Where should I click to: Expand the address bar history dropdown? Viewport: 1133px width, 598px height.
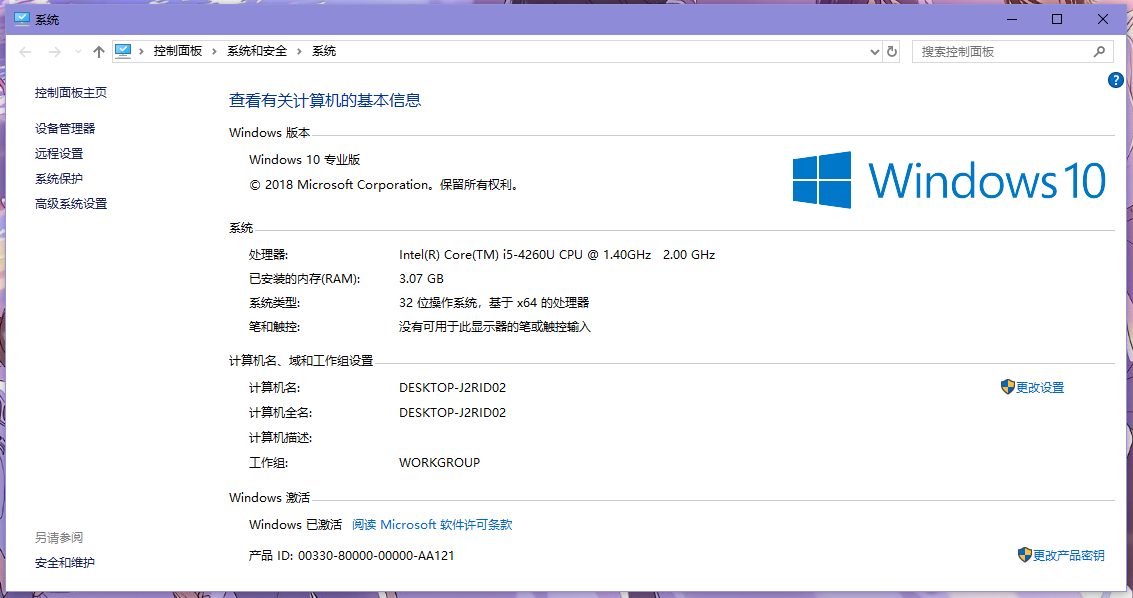[x=873, y=51]
